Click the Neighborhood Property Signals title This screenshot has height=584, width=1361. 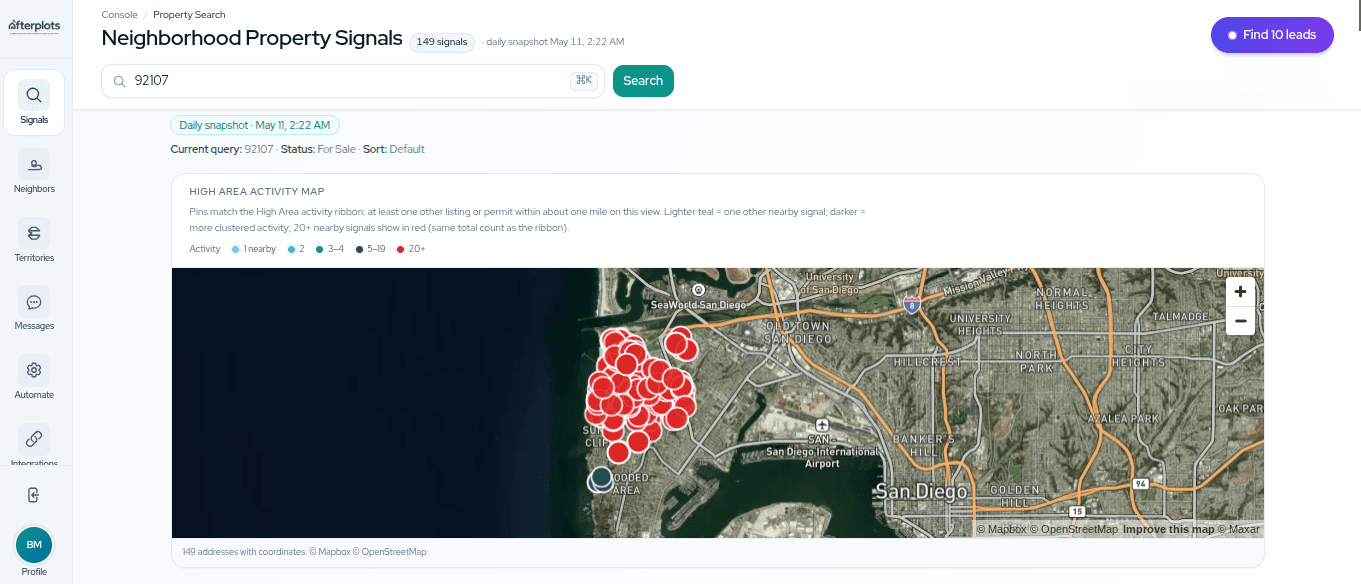click(252, 38)
